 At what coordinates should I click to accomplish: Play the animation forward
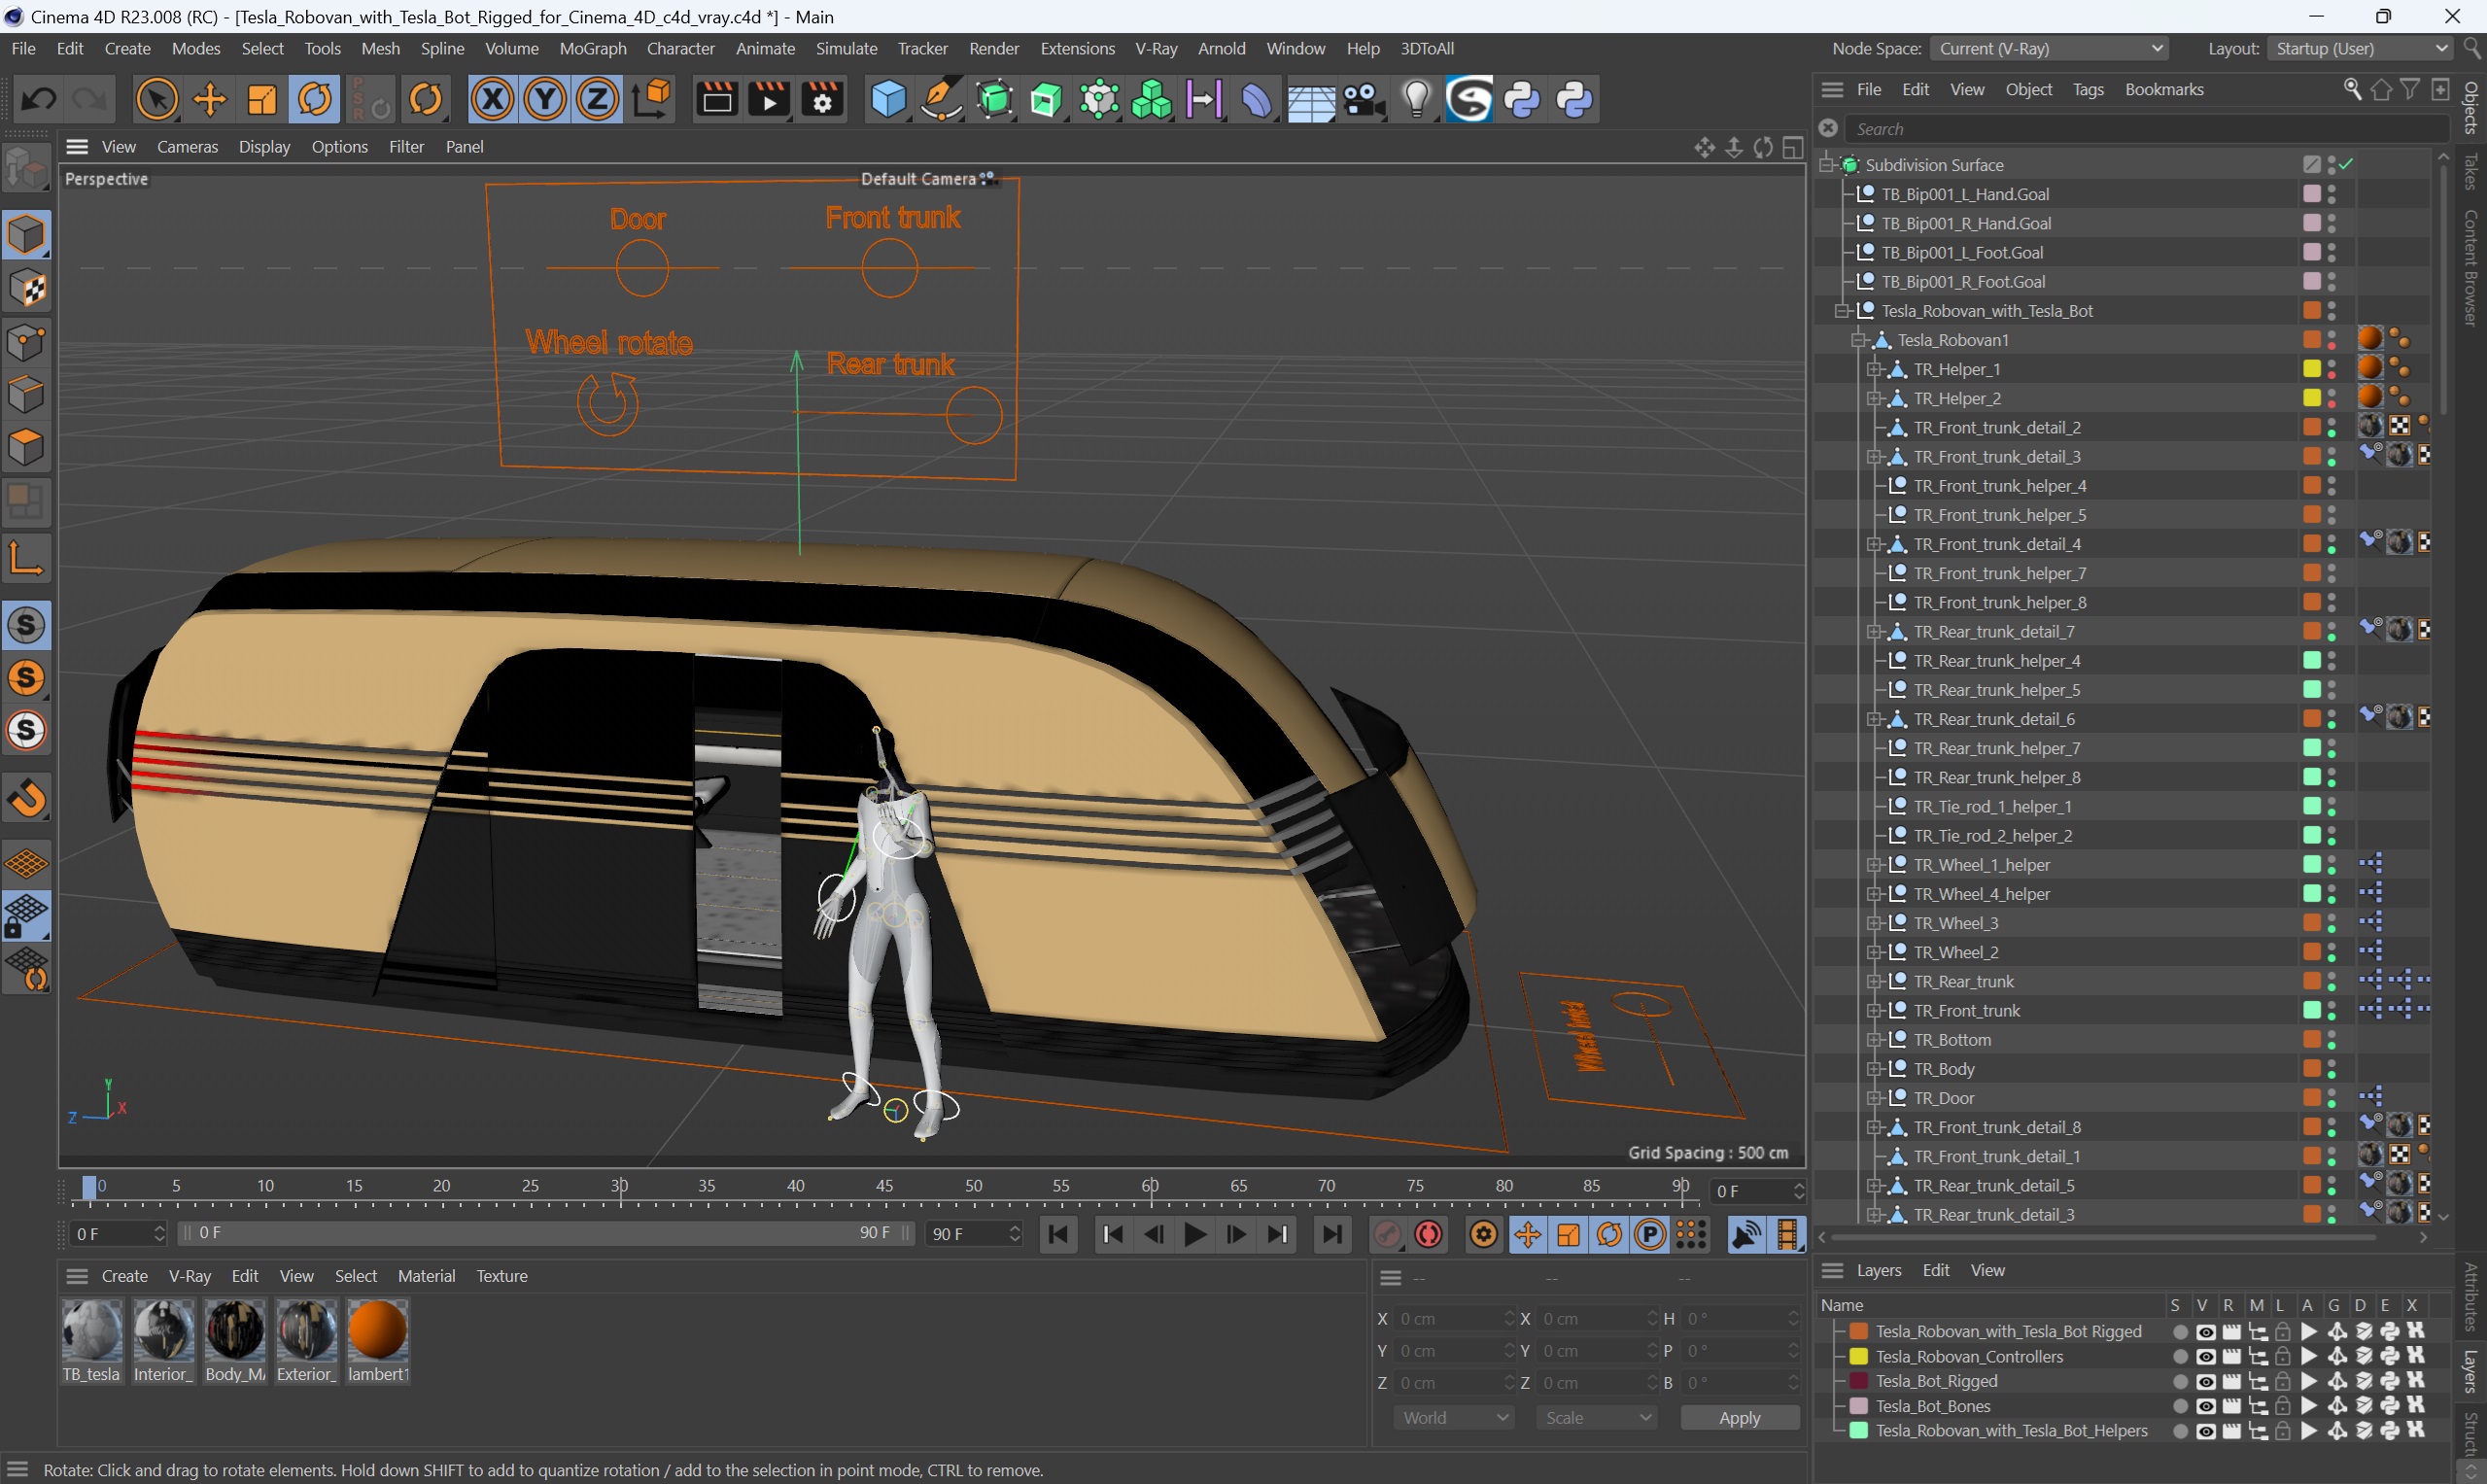[x=1194, y=1235]
